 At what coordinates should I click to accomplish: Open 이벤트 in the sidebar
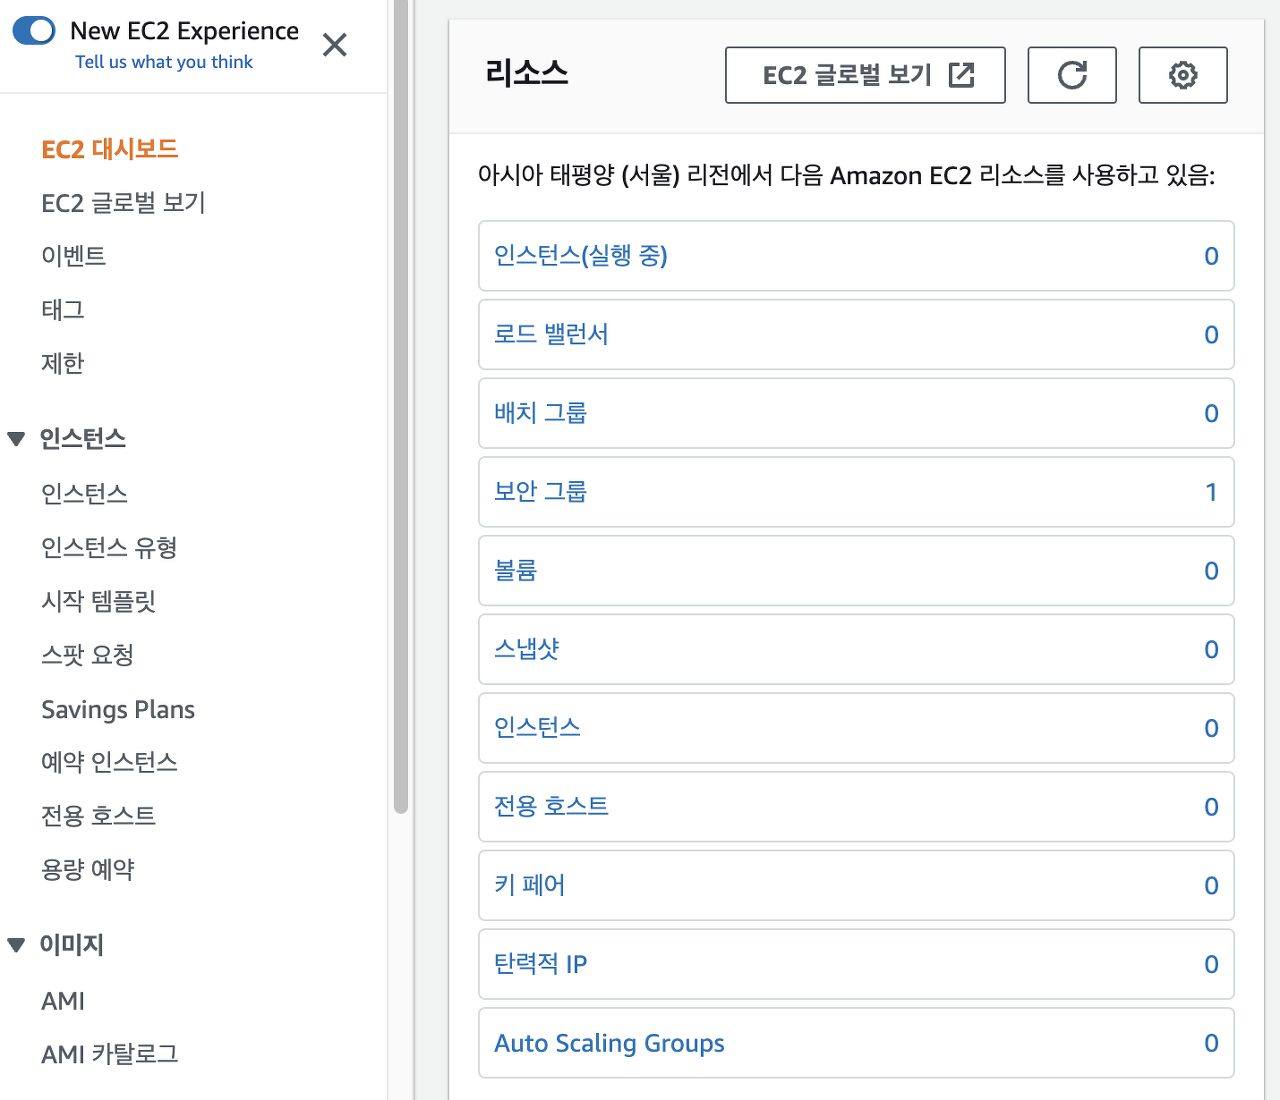(73, 256)
